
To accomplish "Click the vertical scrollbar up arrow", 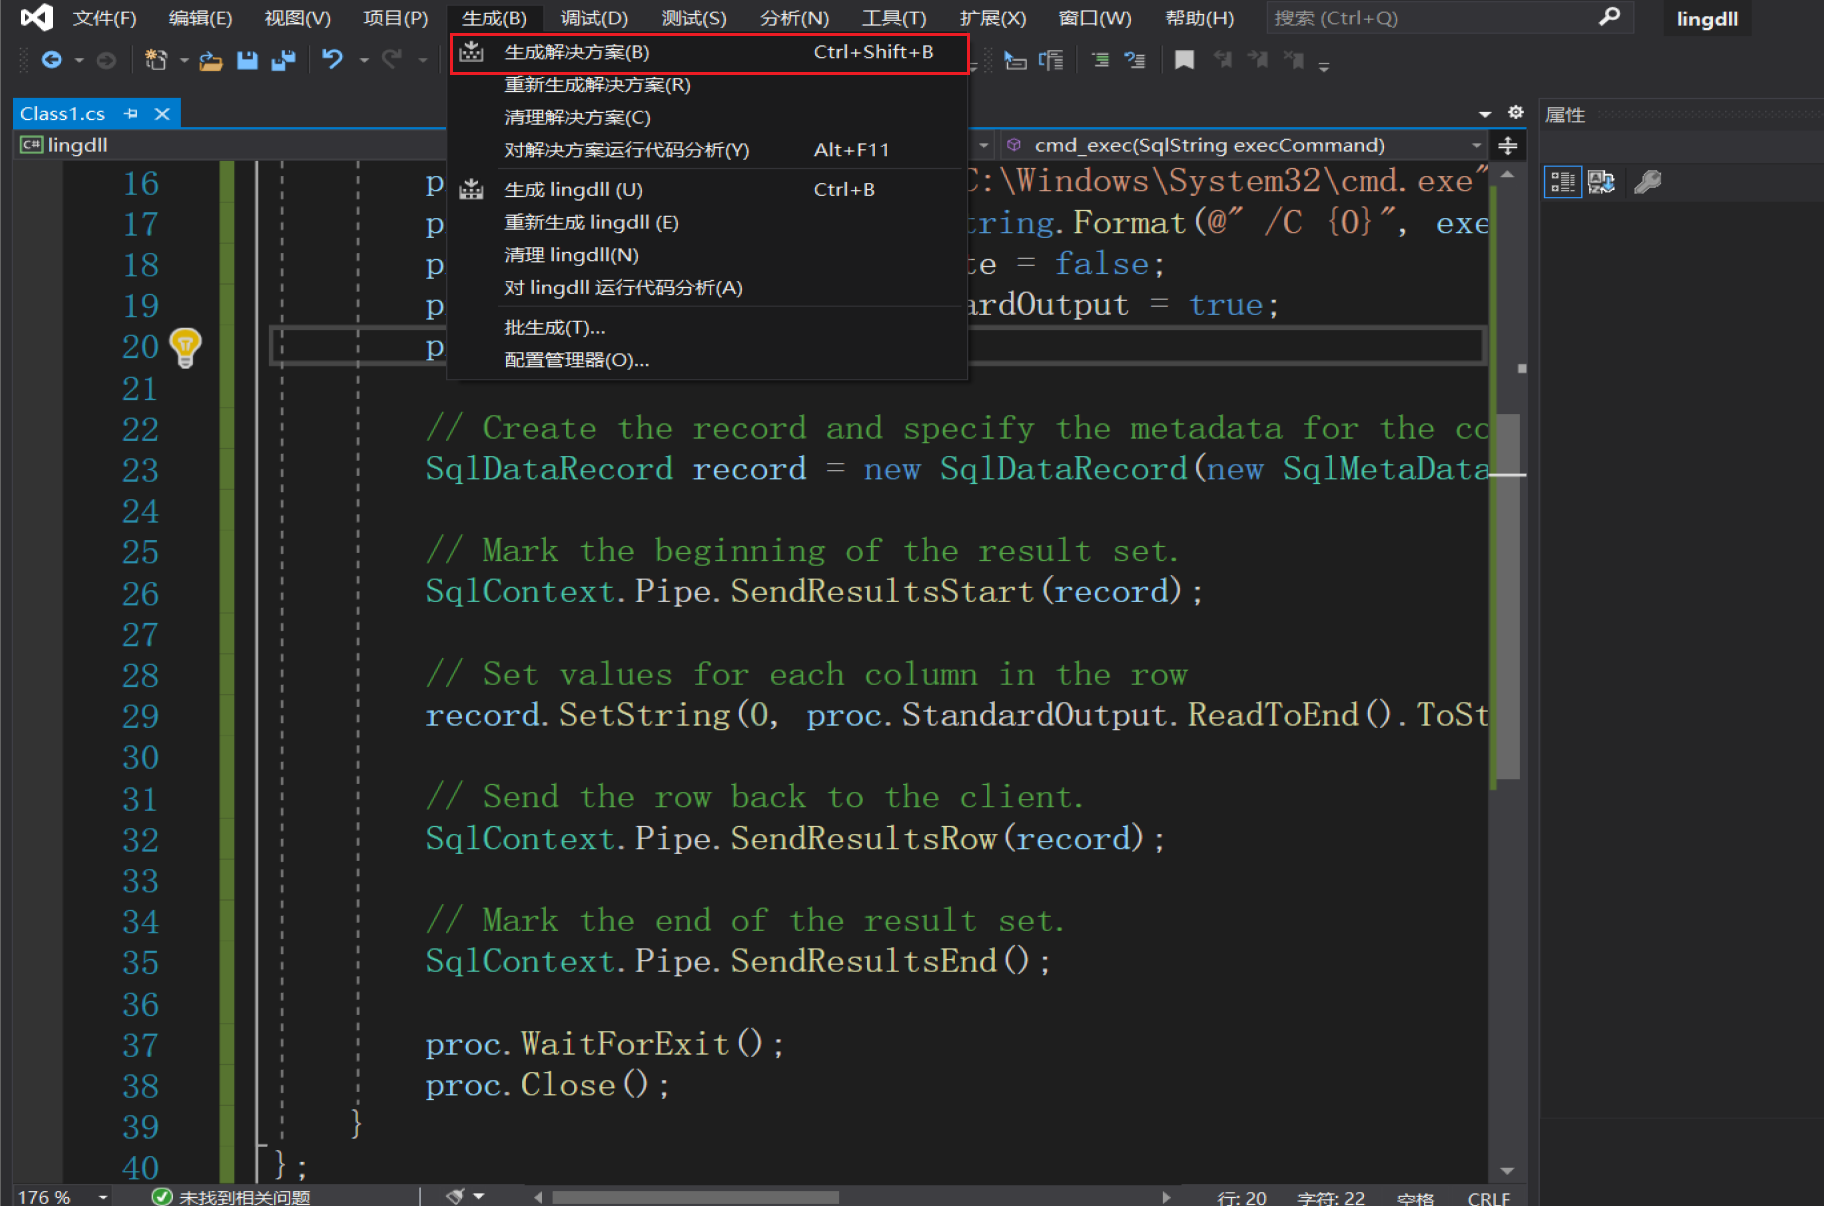I will pos(1507,174).
